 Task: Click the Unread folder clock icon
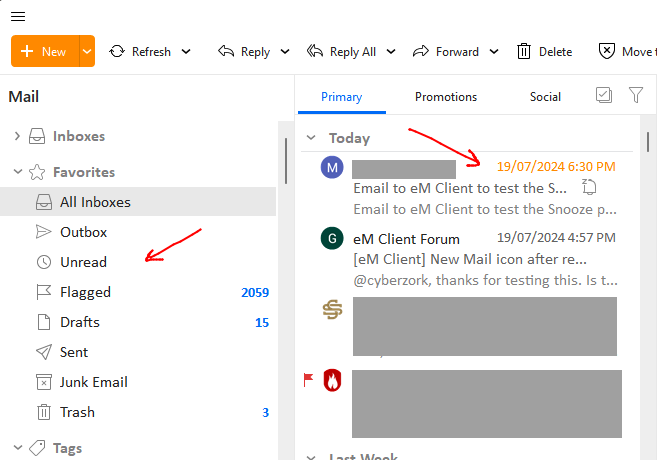pyautogui.click(x=44, y=262)
